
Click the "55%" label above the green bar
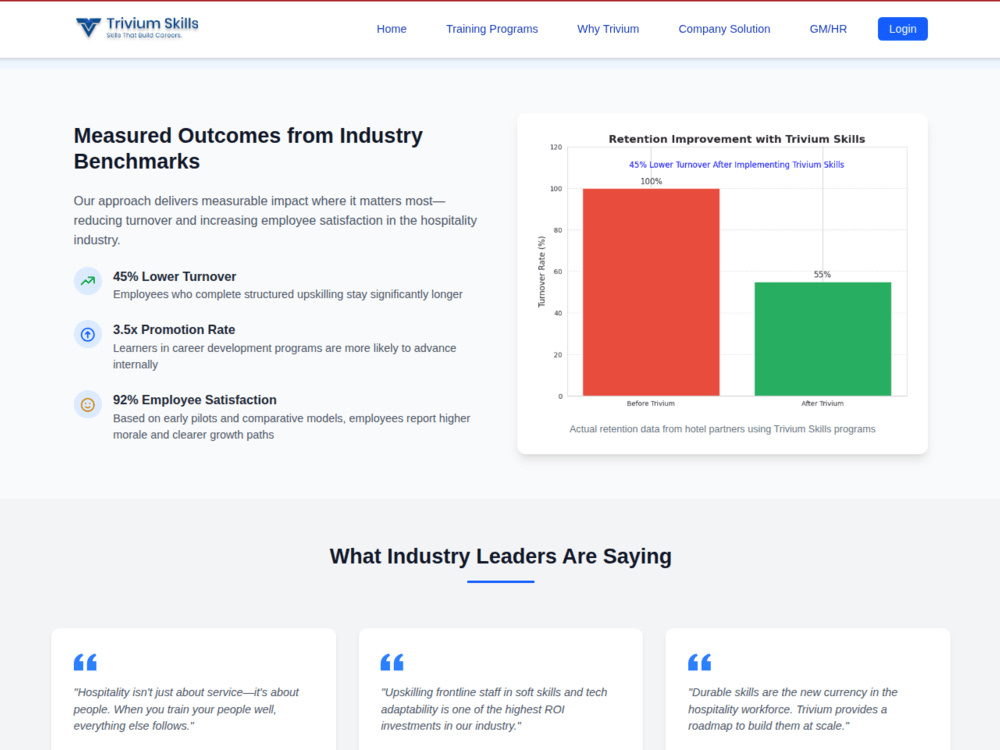[x=823, y=275]
